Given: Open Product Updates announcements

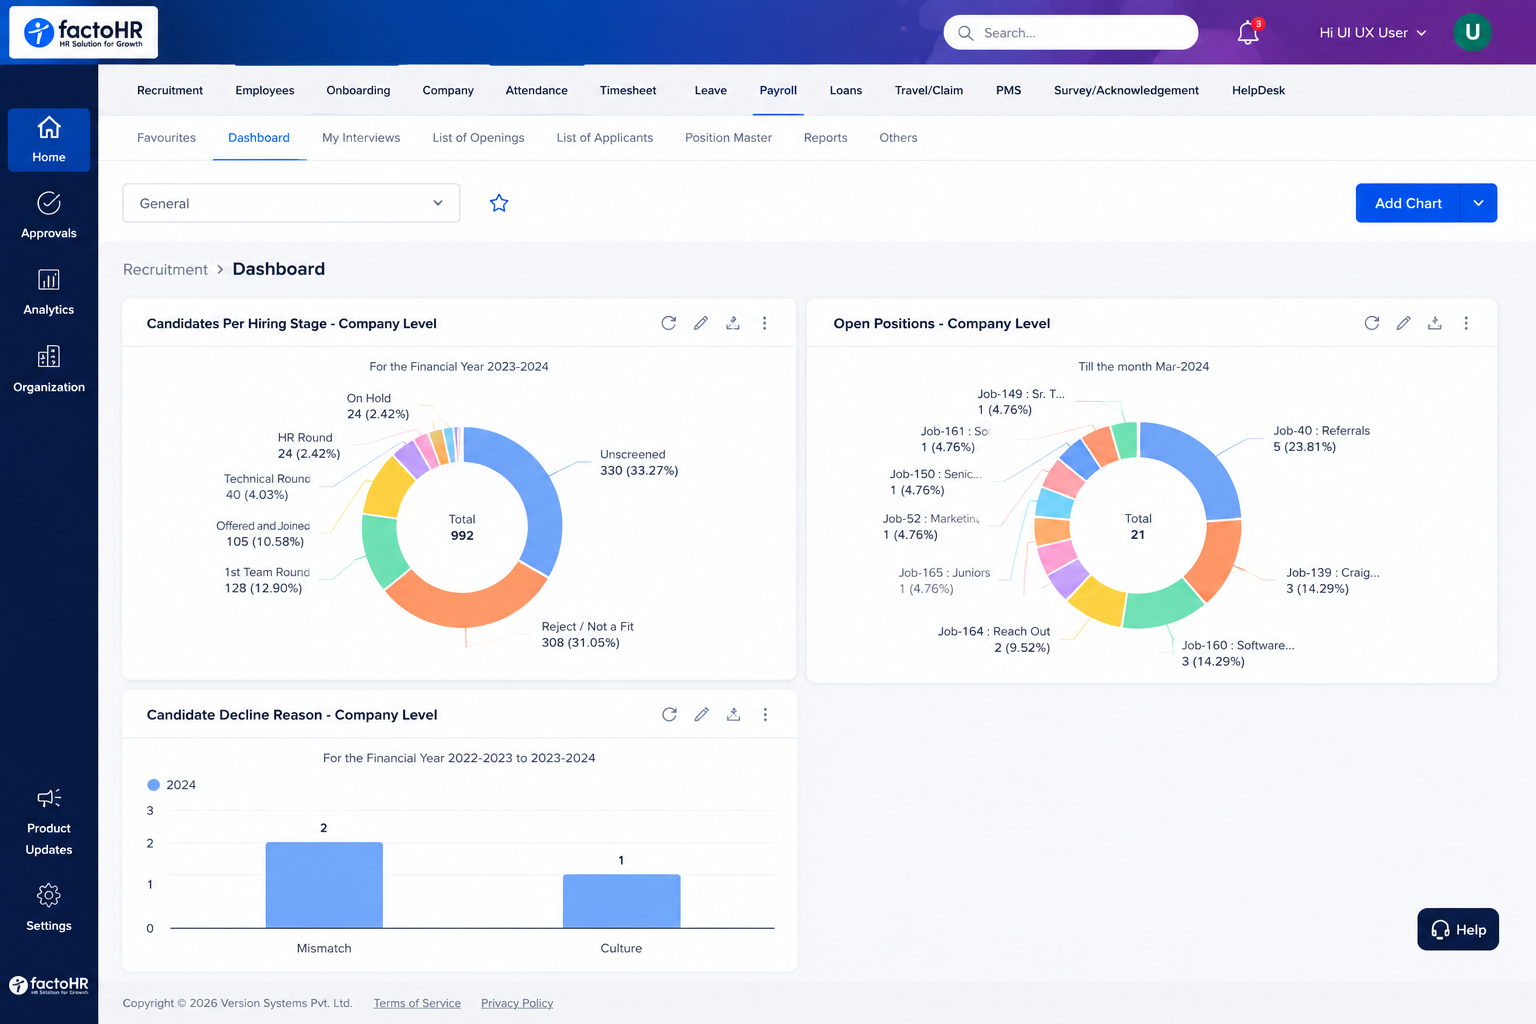Looking at the screenshot, I should click(49, 822).
